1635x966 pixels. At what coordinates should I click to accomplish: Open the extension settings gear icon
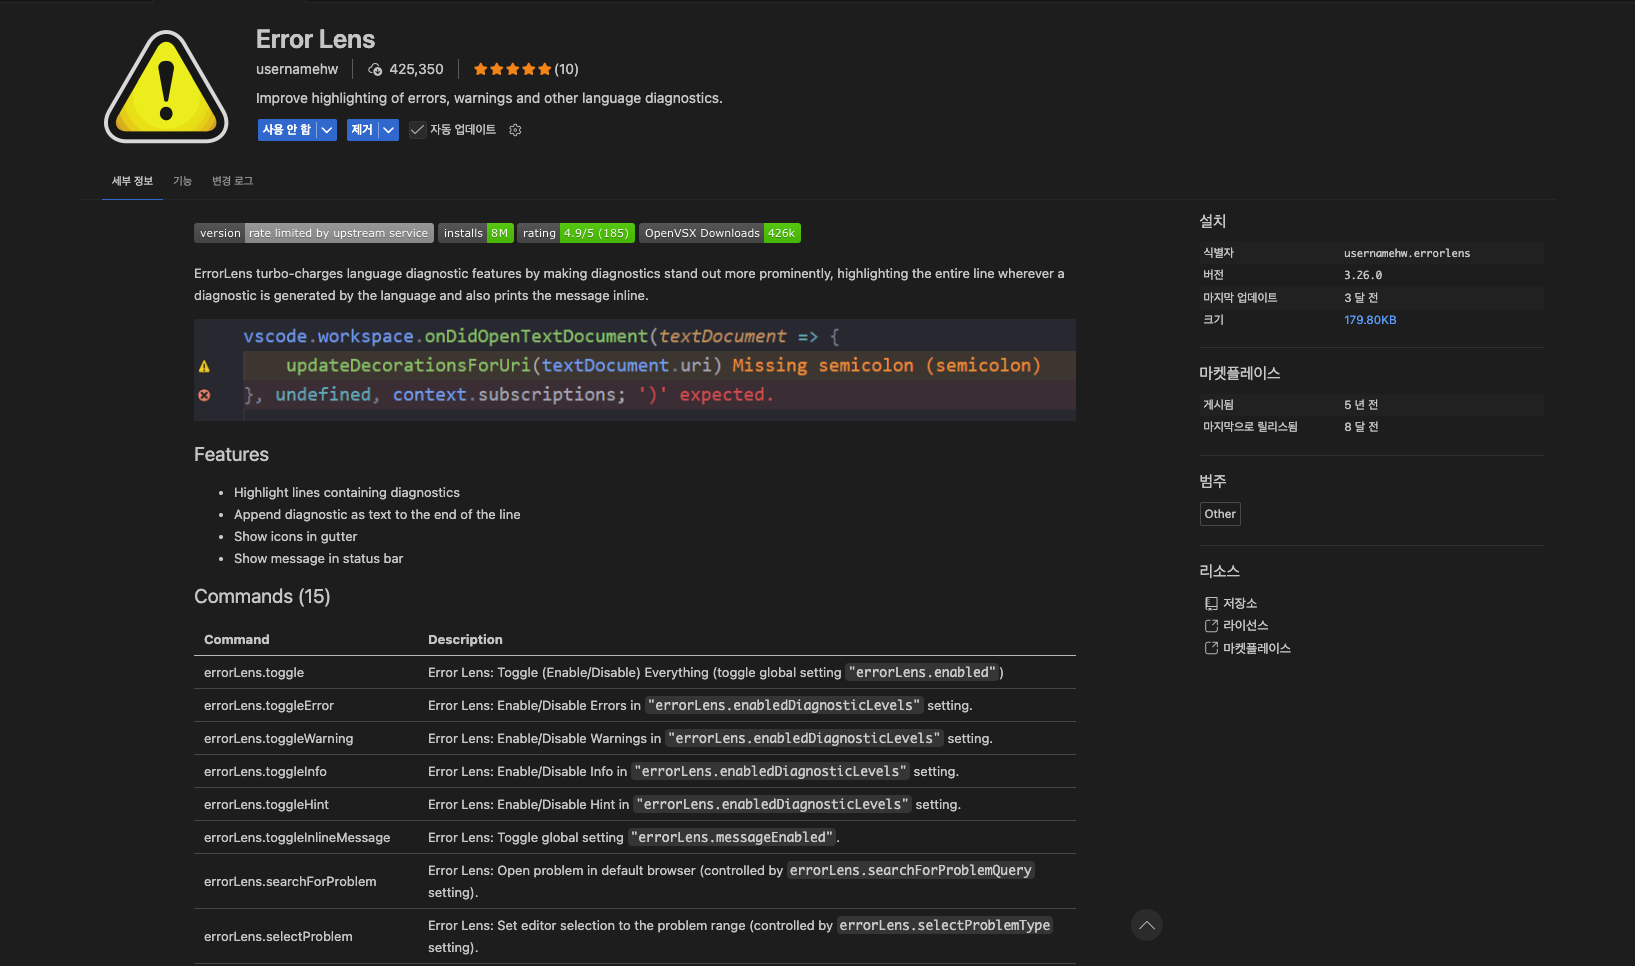point(515,130)
